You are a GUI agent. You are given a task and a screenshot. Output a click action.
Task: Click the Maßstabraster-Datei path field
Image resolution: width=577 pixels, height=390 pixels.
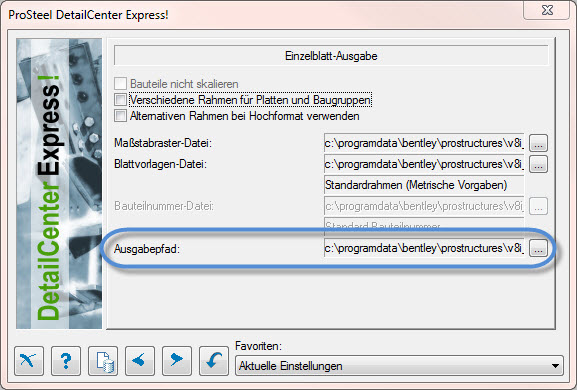click(x=424, y=143)
